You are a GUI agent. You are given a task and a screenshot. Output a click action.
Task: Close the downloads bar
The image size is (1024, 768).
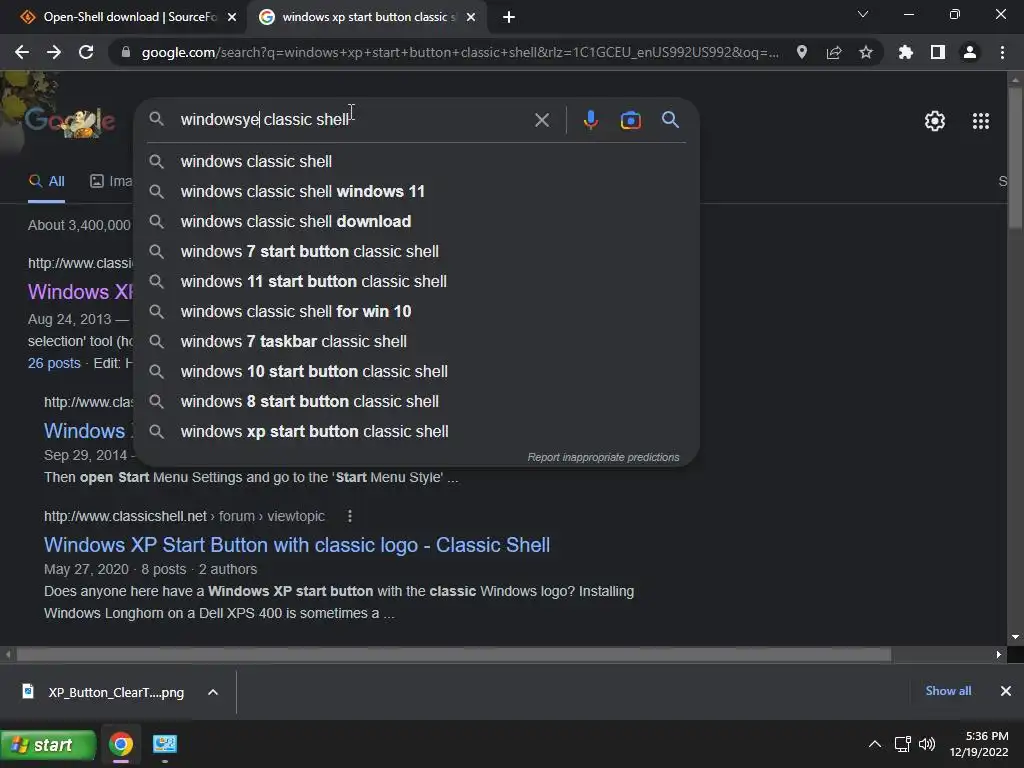click(x=1005, y=691)
